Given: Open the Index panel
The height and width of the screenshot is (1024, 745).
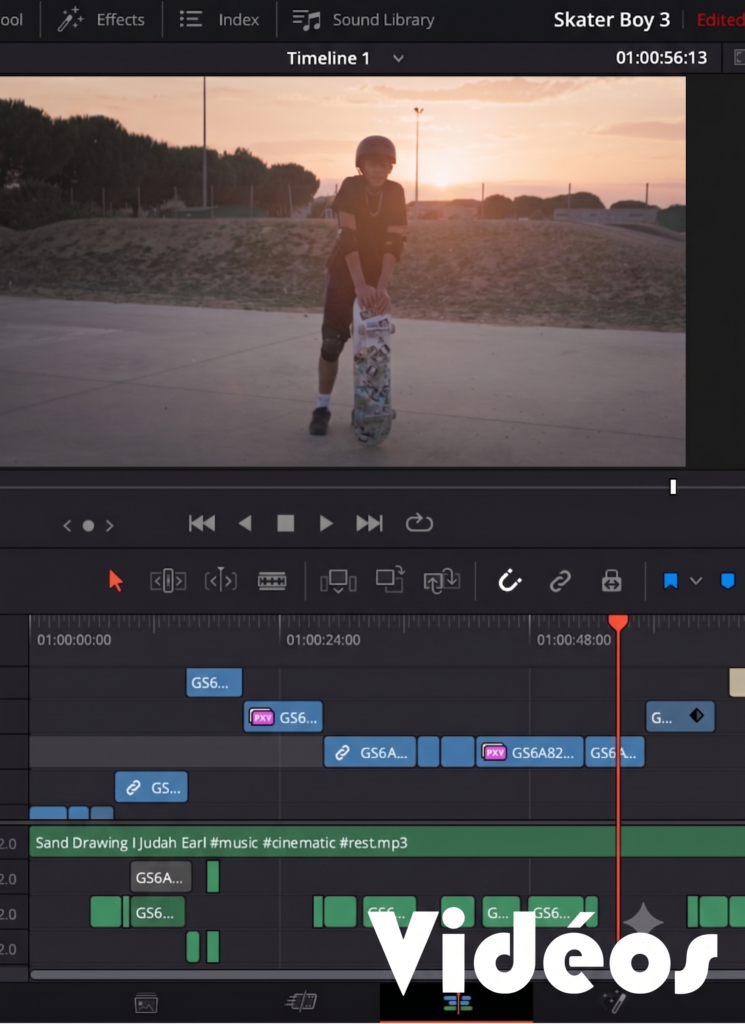Looking at the screenshot, I should pos(219,20).
